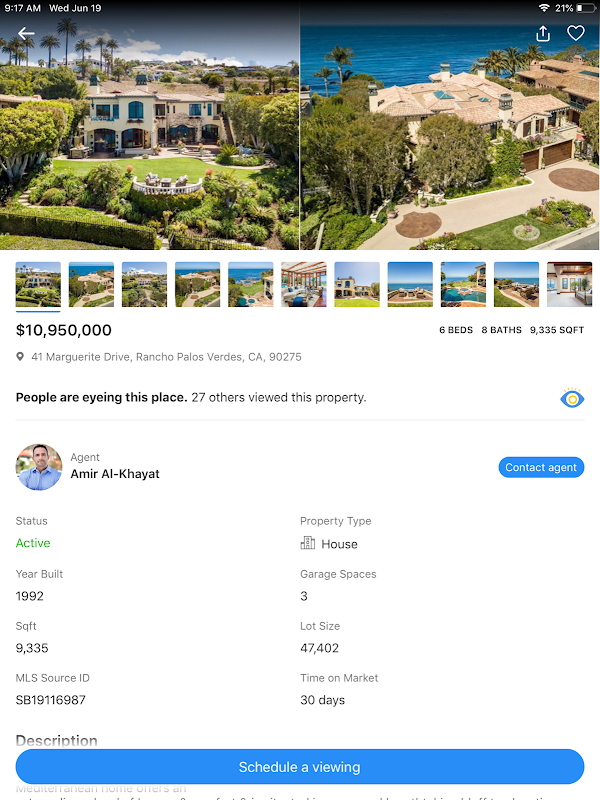Tap the battery indicator in status bar
This screenshot has height=800, width=600.
586,8
